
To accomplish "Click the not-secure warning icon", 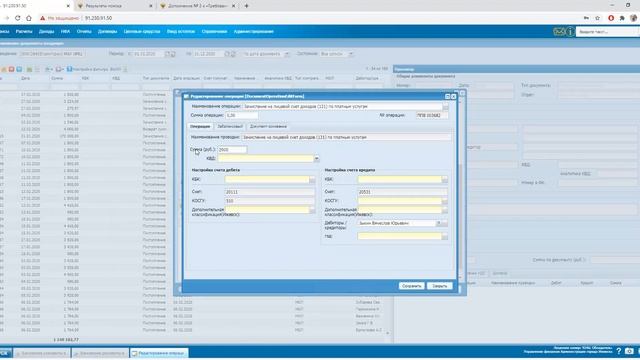I will (42, 18).
